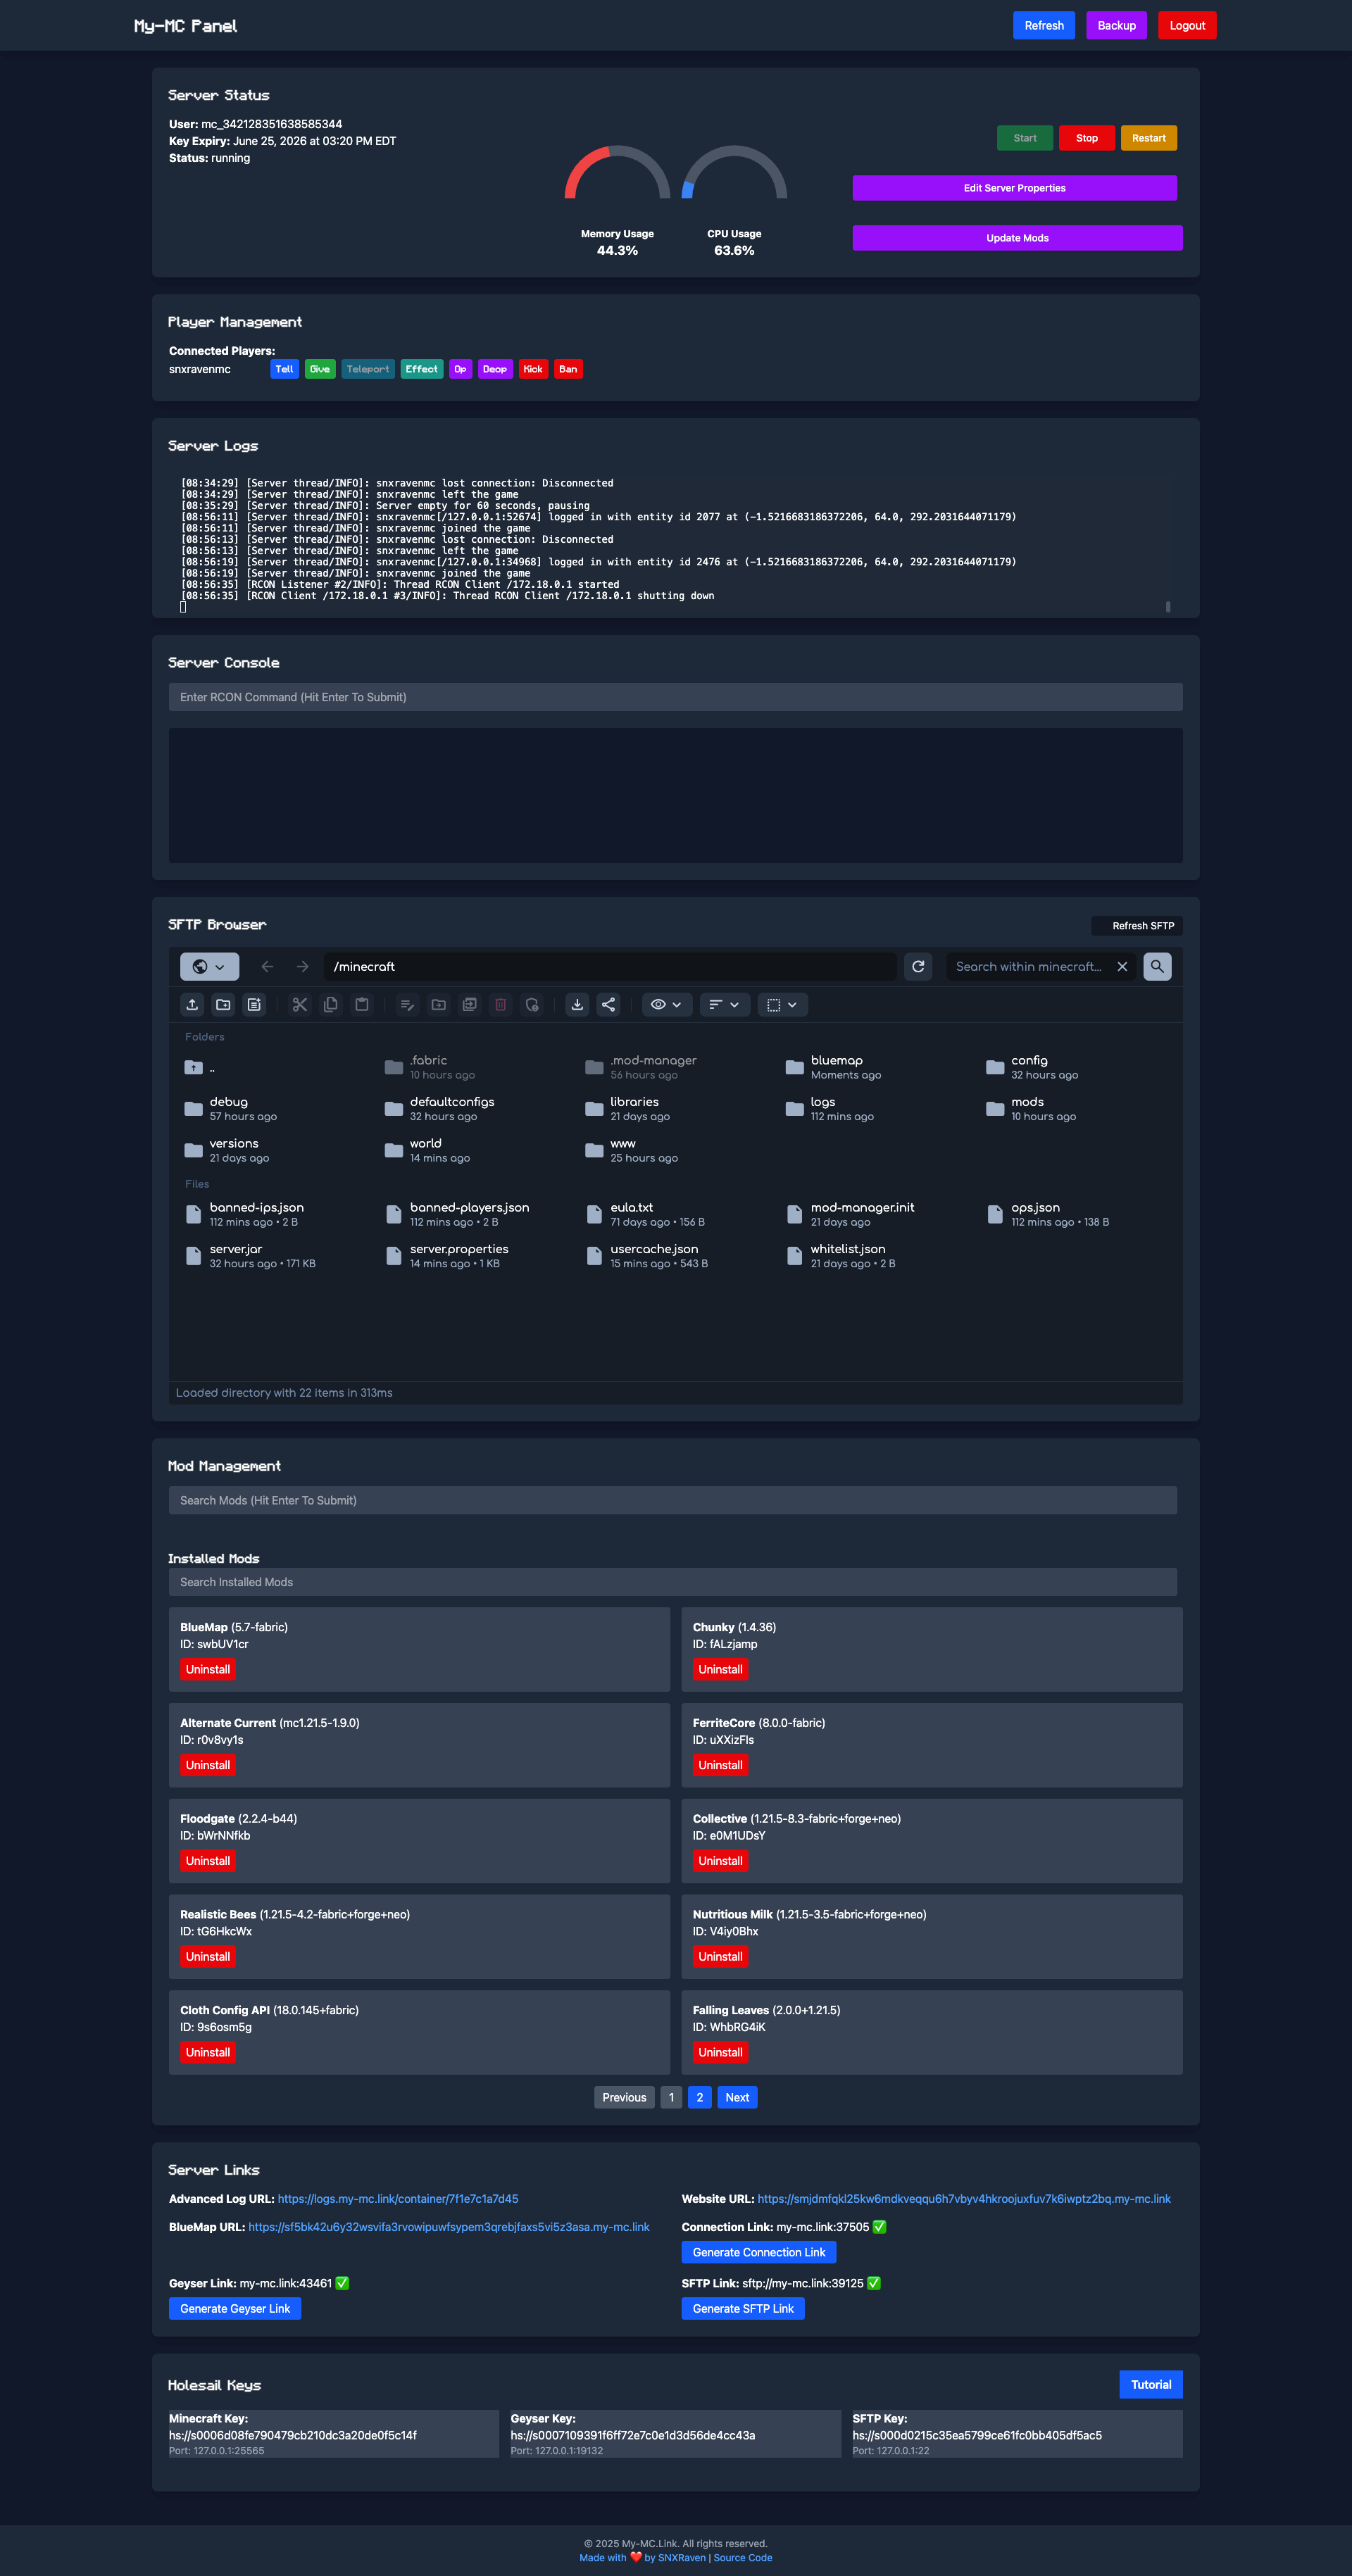The height and width of the screenshot is (2576, 1352).
Task: Click the new folder icon in SFTP toolbar
Action: tap(223, 1004)
